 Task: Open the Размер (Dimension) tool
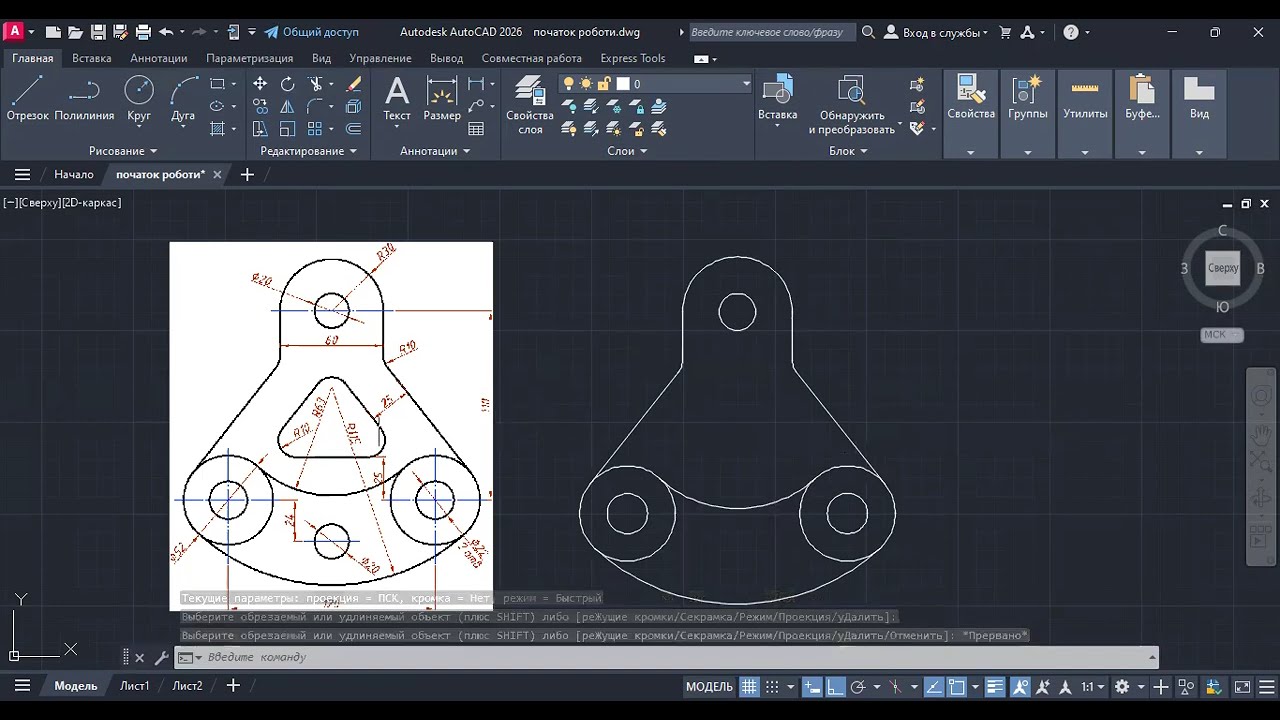click(x=442, y=98)
